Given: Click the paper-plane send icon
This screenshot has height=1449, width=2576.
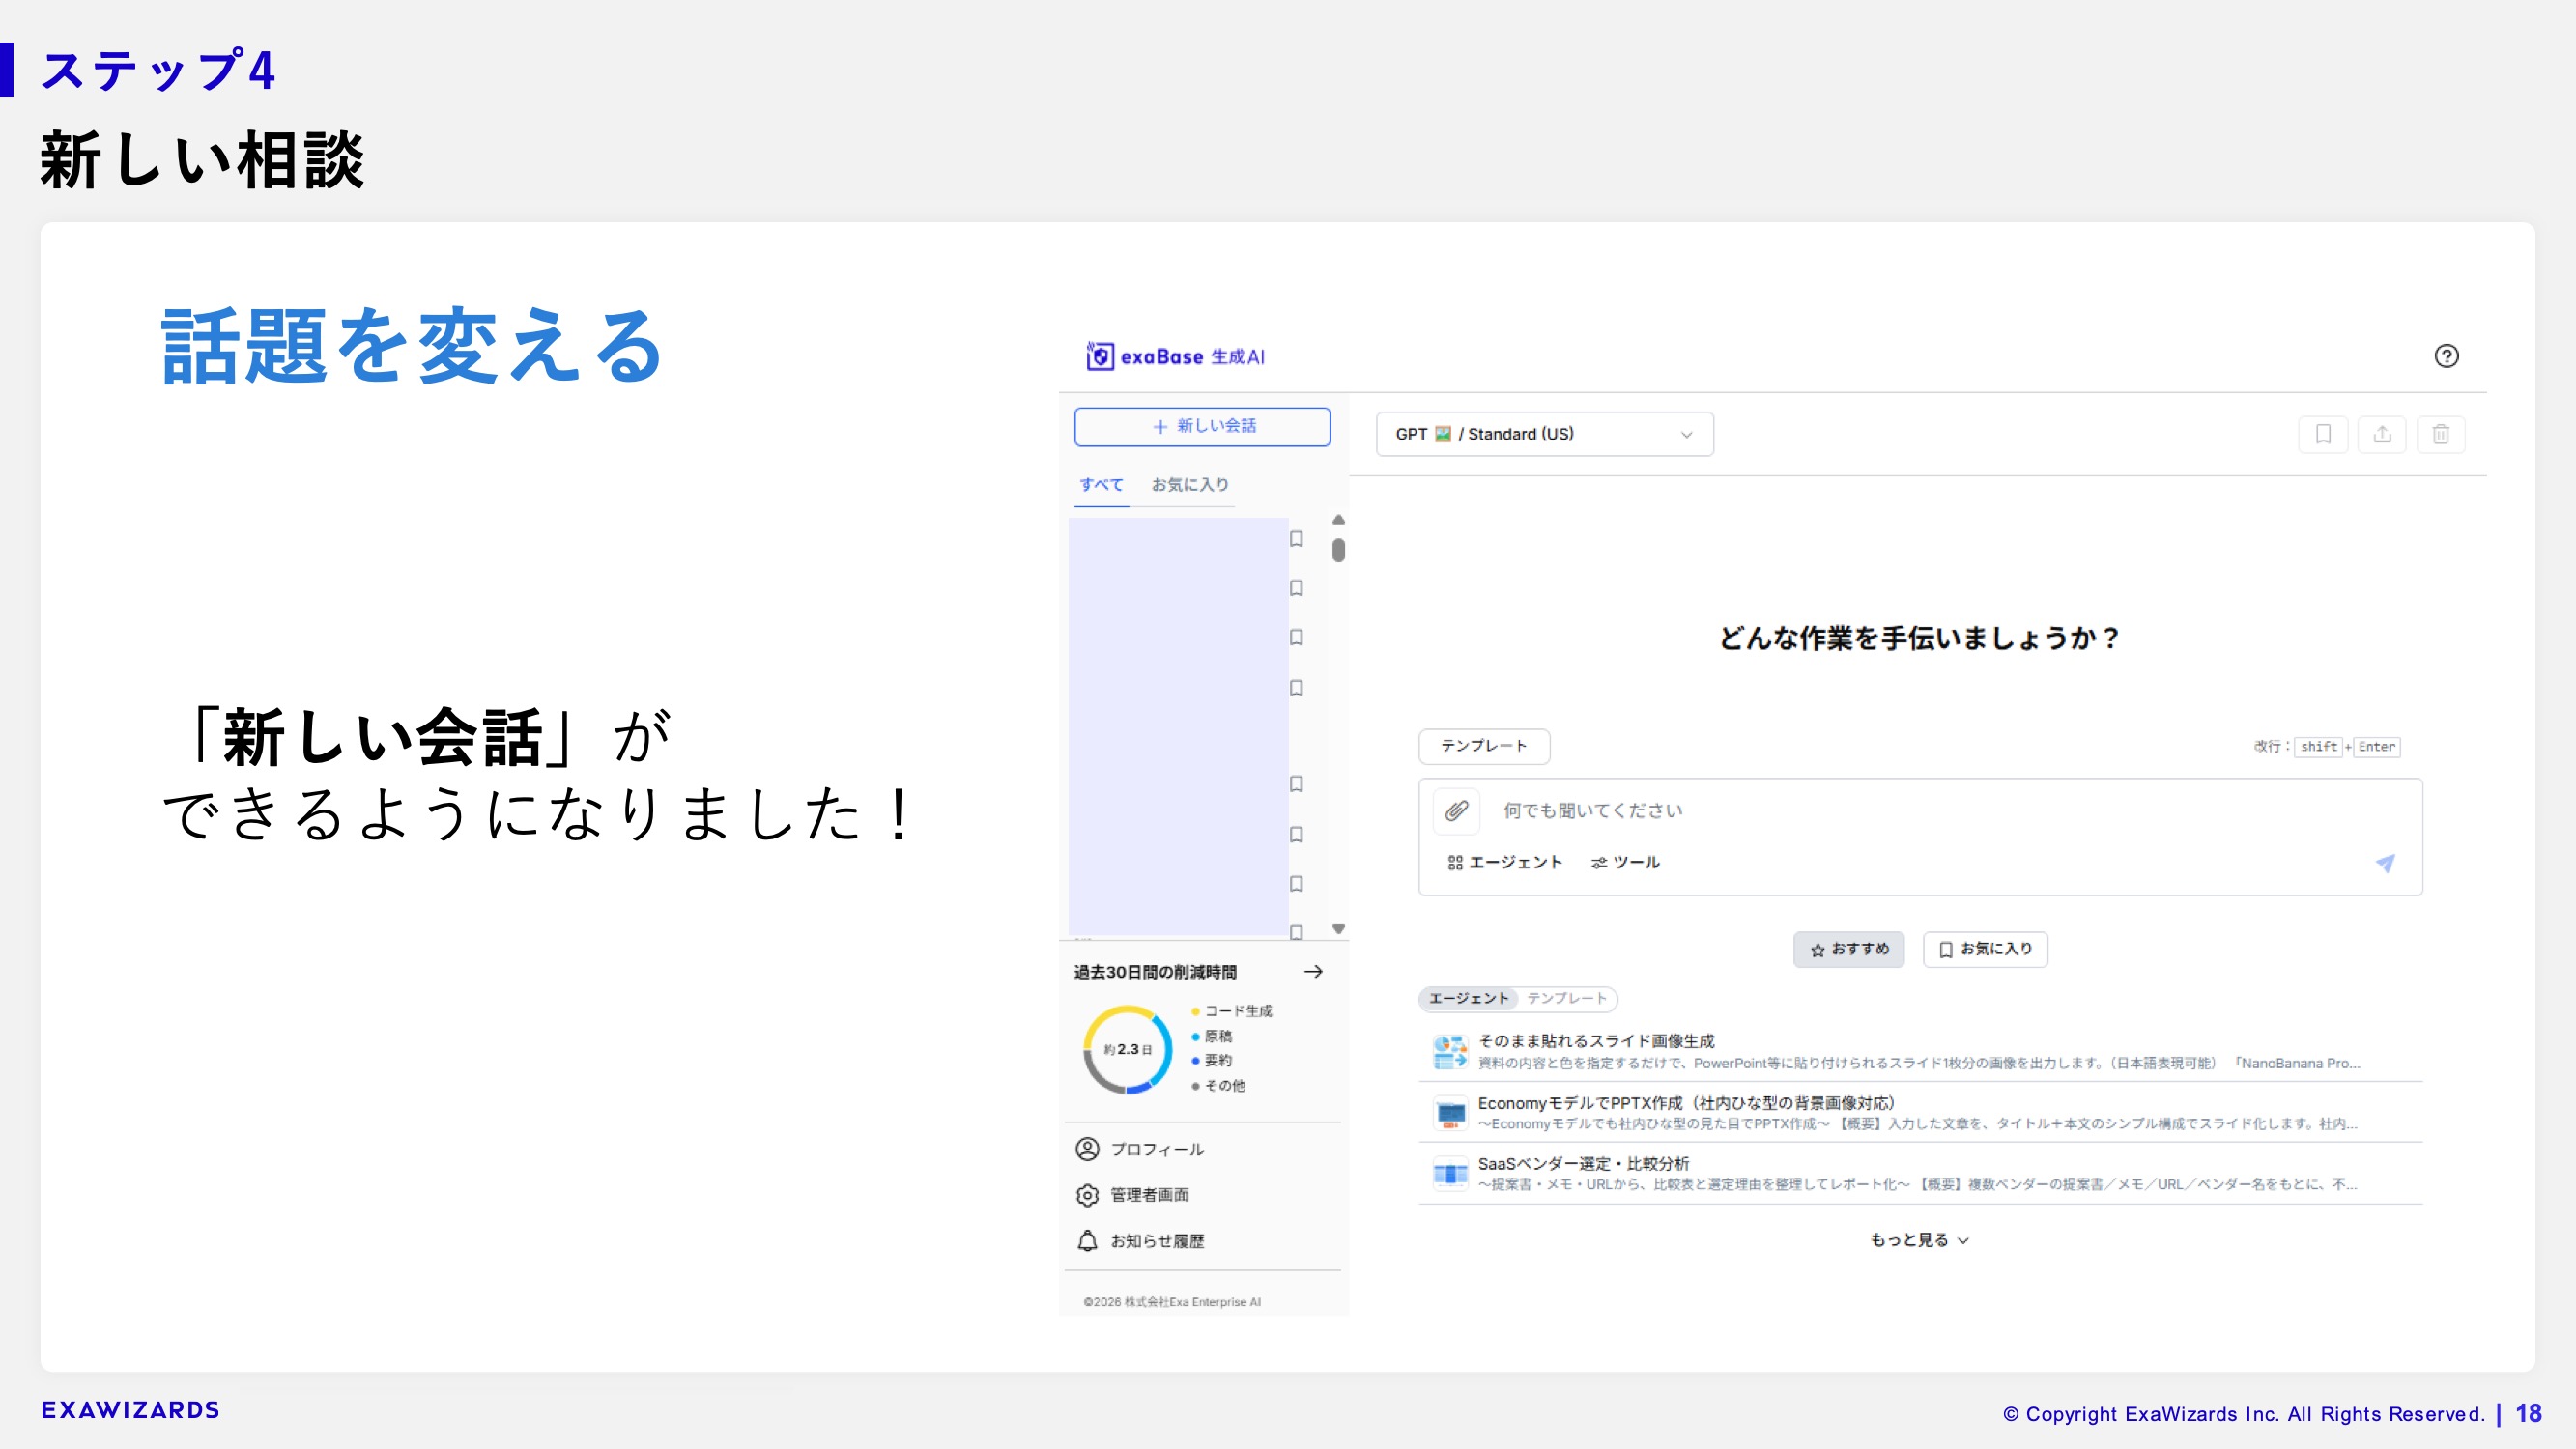Looking at the screenshot, I should (x=2385, y=863).
